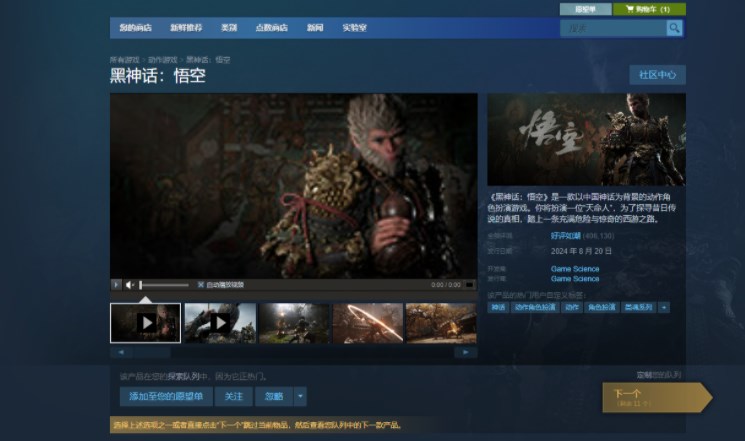Go to 所有游戏 breadcrumb link

(124, 60)
